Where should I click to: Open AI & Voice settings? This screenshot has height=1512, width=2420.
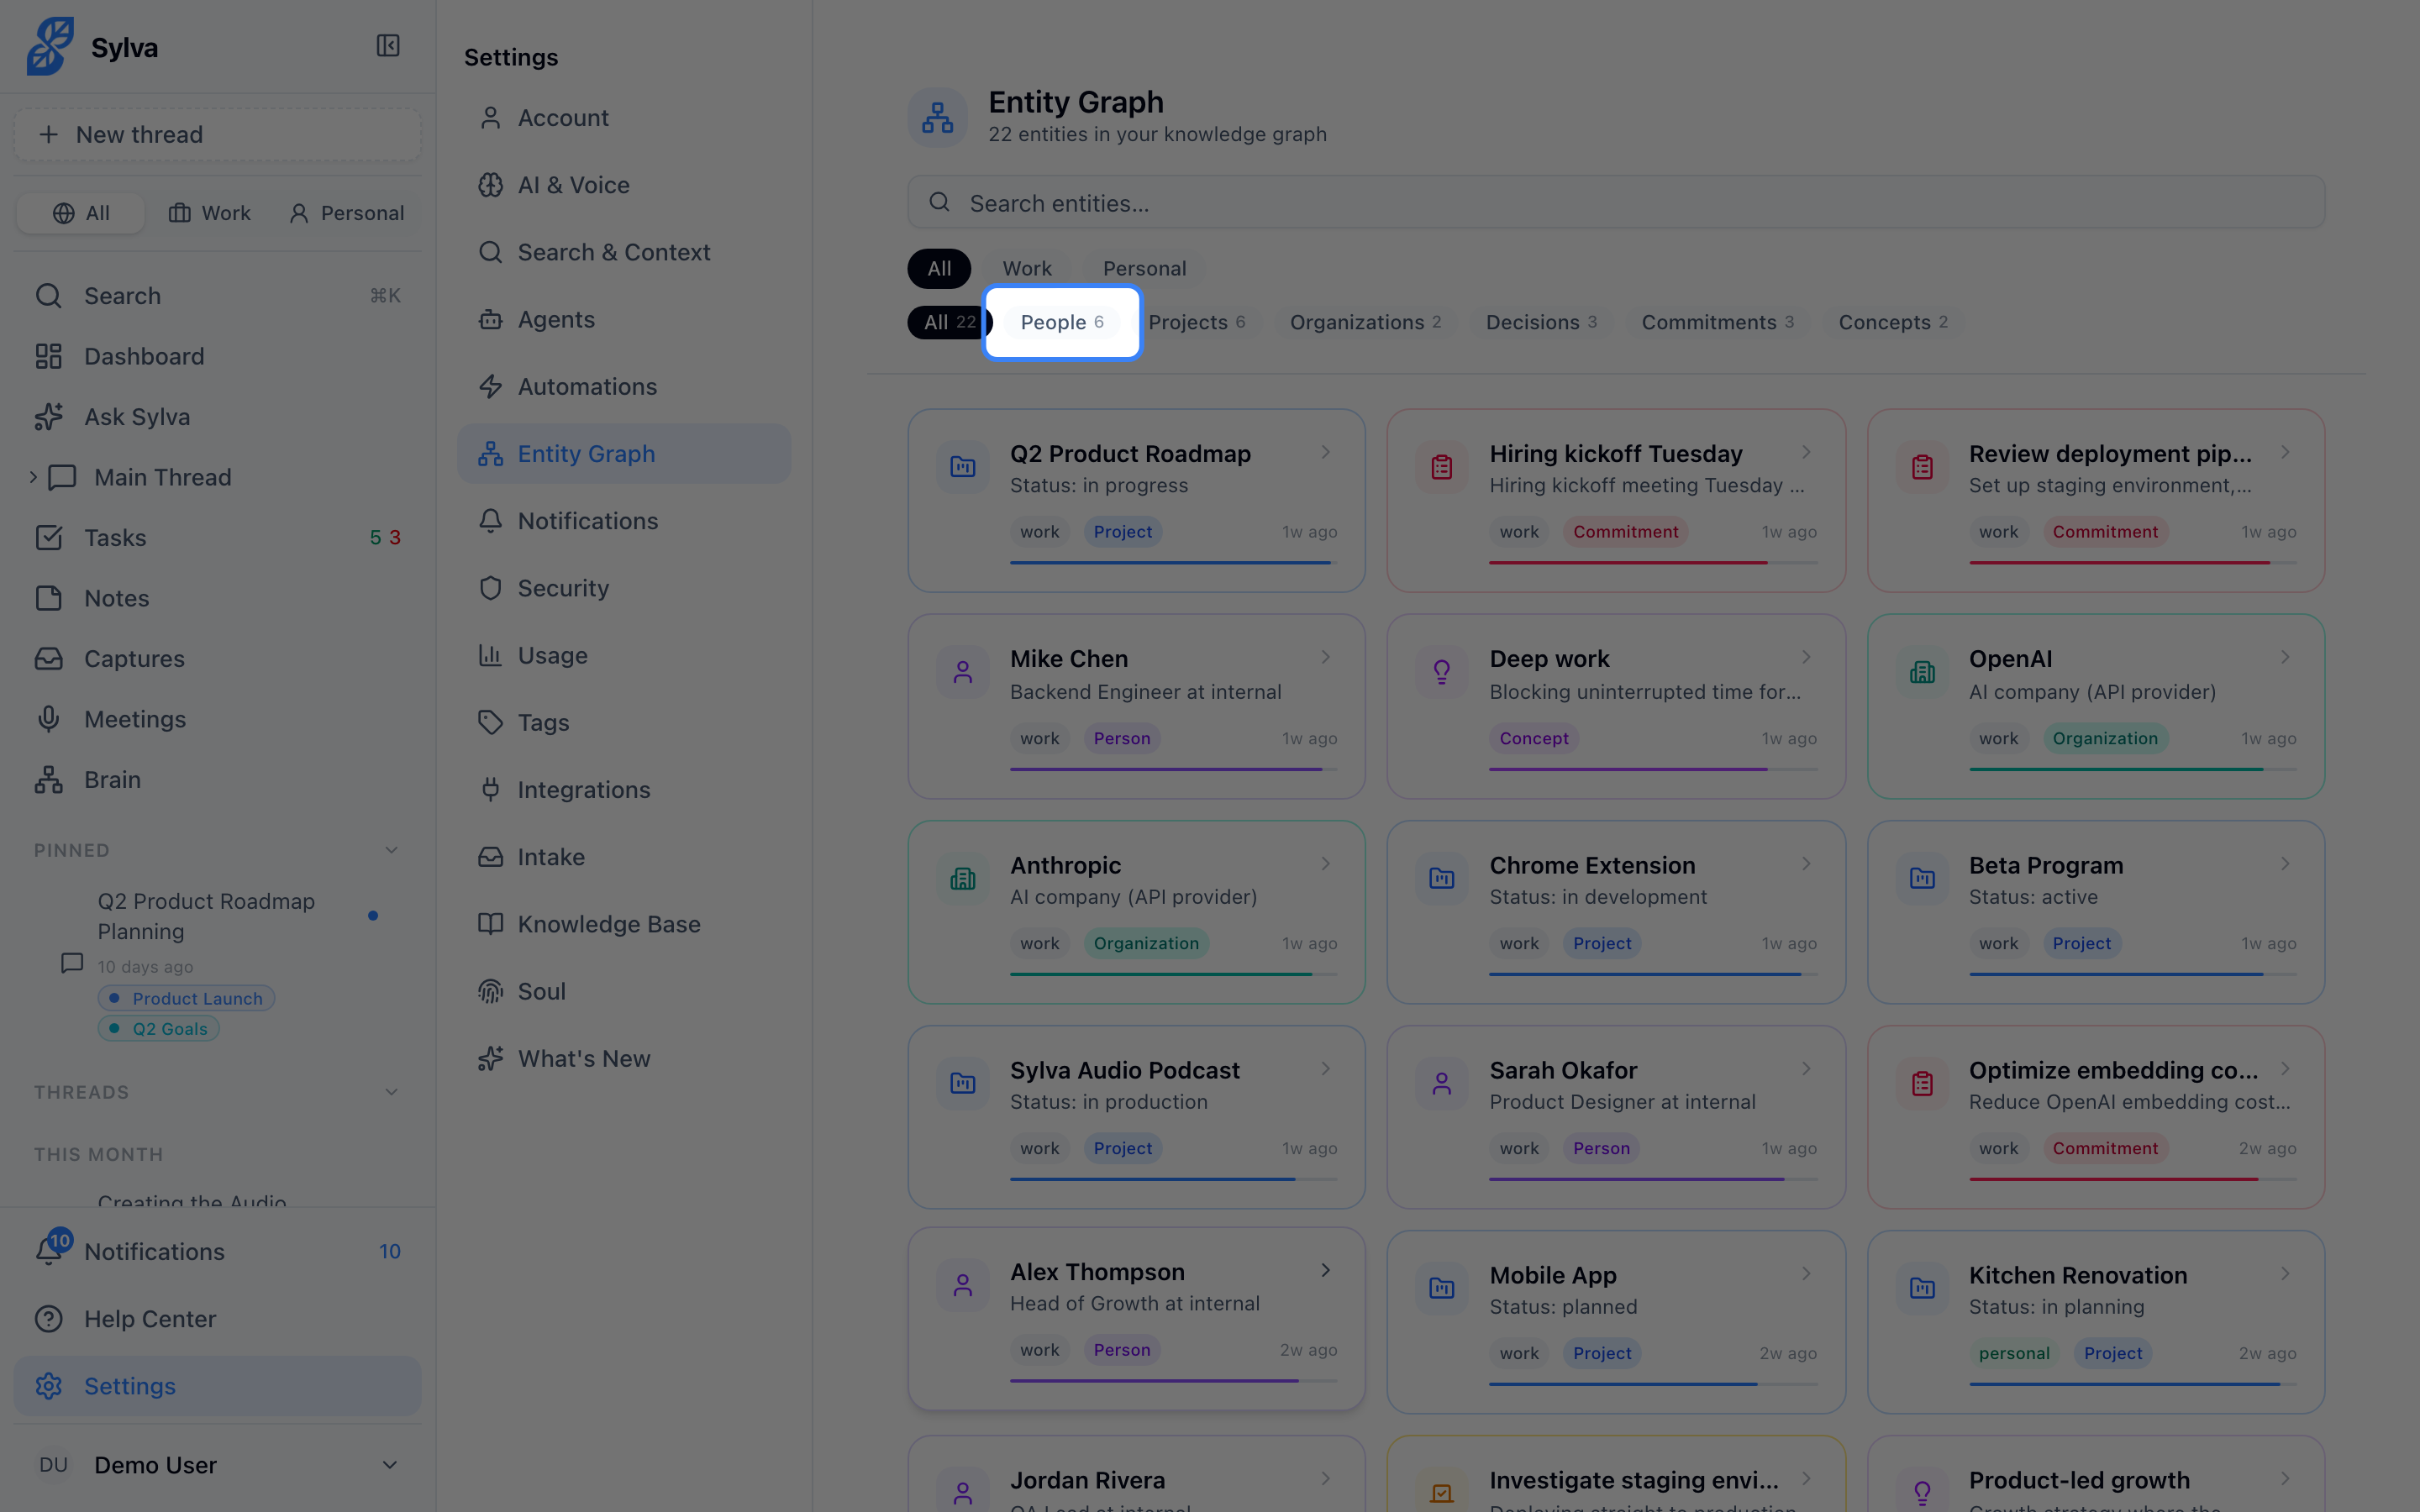tap(624, 185)
